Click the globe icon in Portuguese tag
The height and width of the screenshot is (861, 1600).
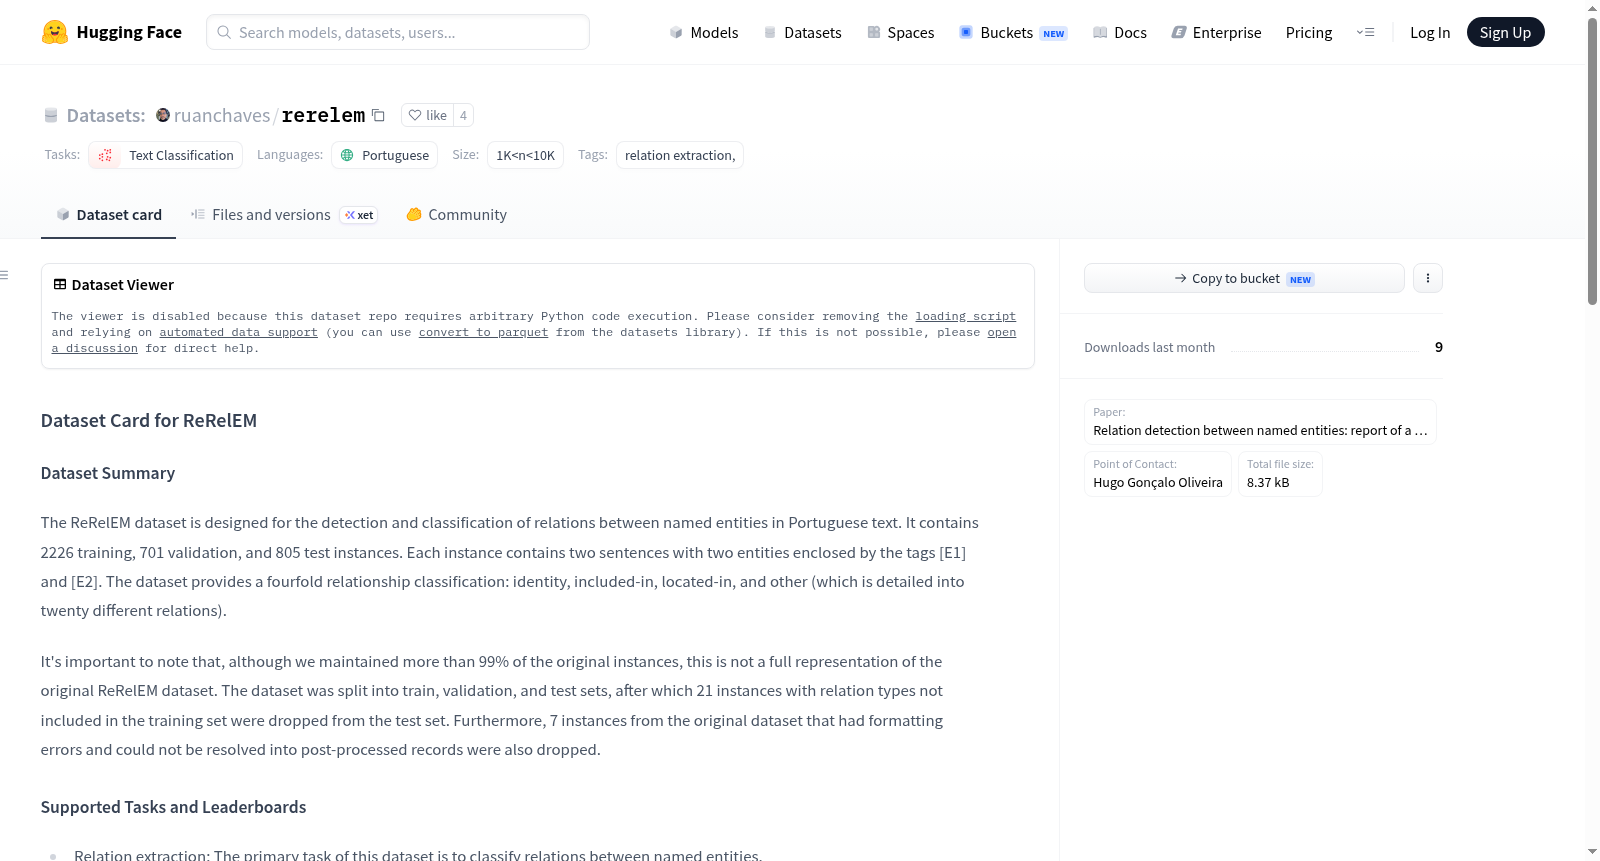pos(347,155)
